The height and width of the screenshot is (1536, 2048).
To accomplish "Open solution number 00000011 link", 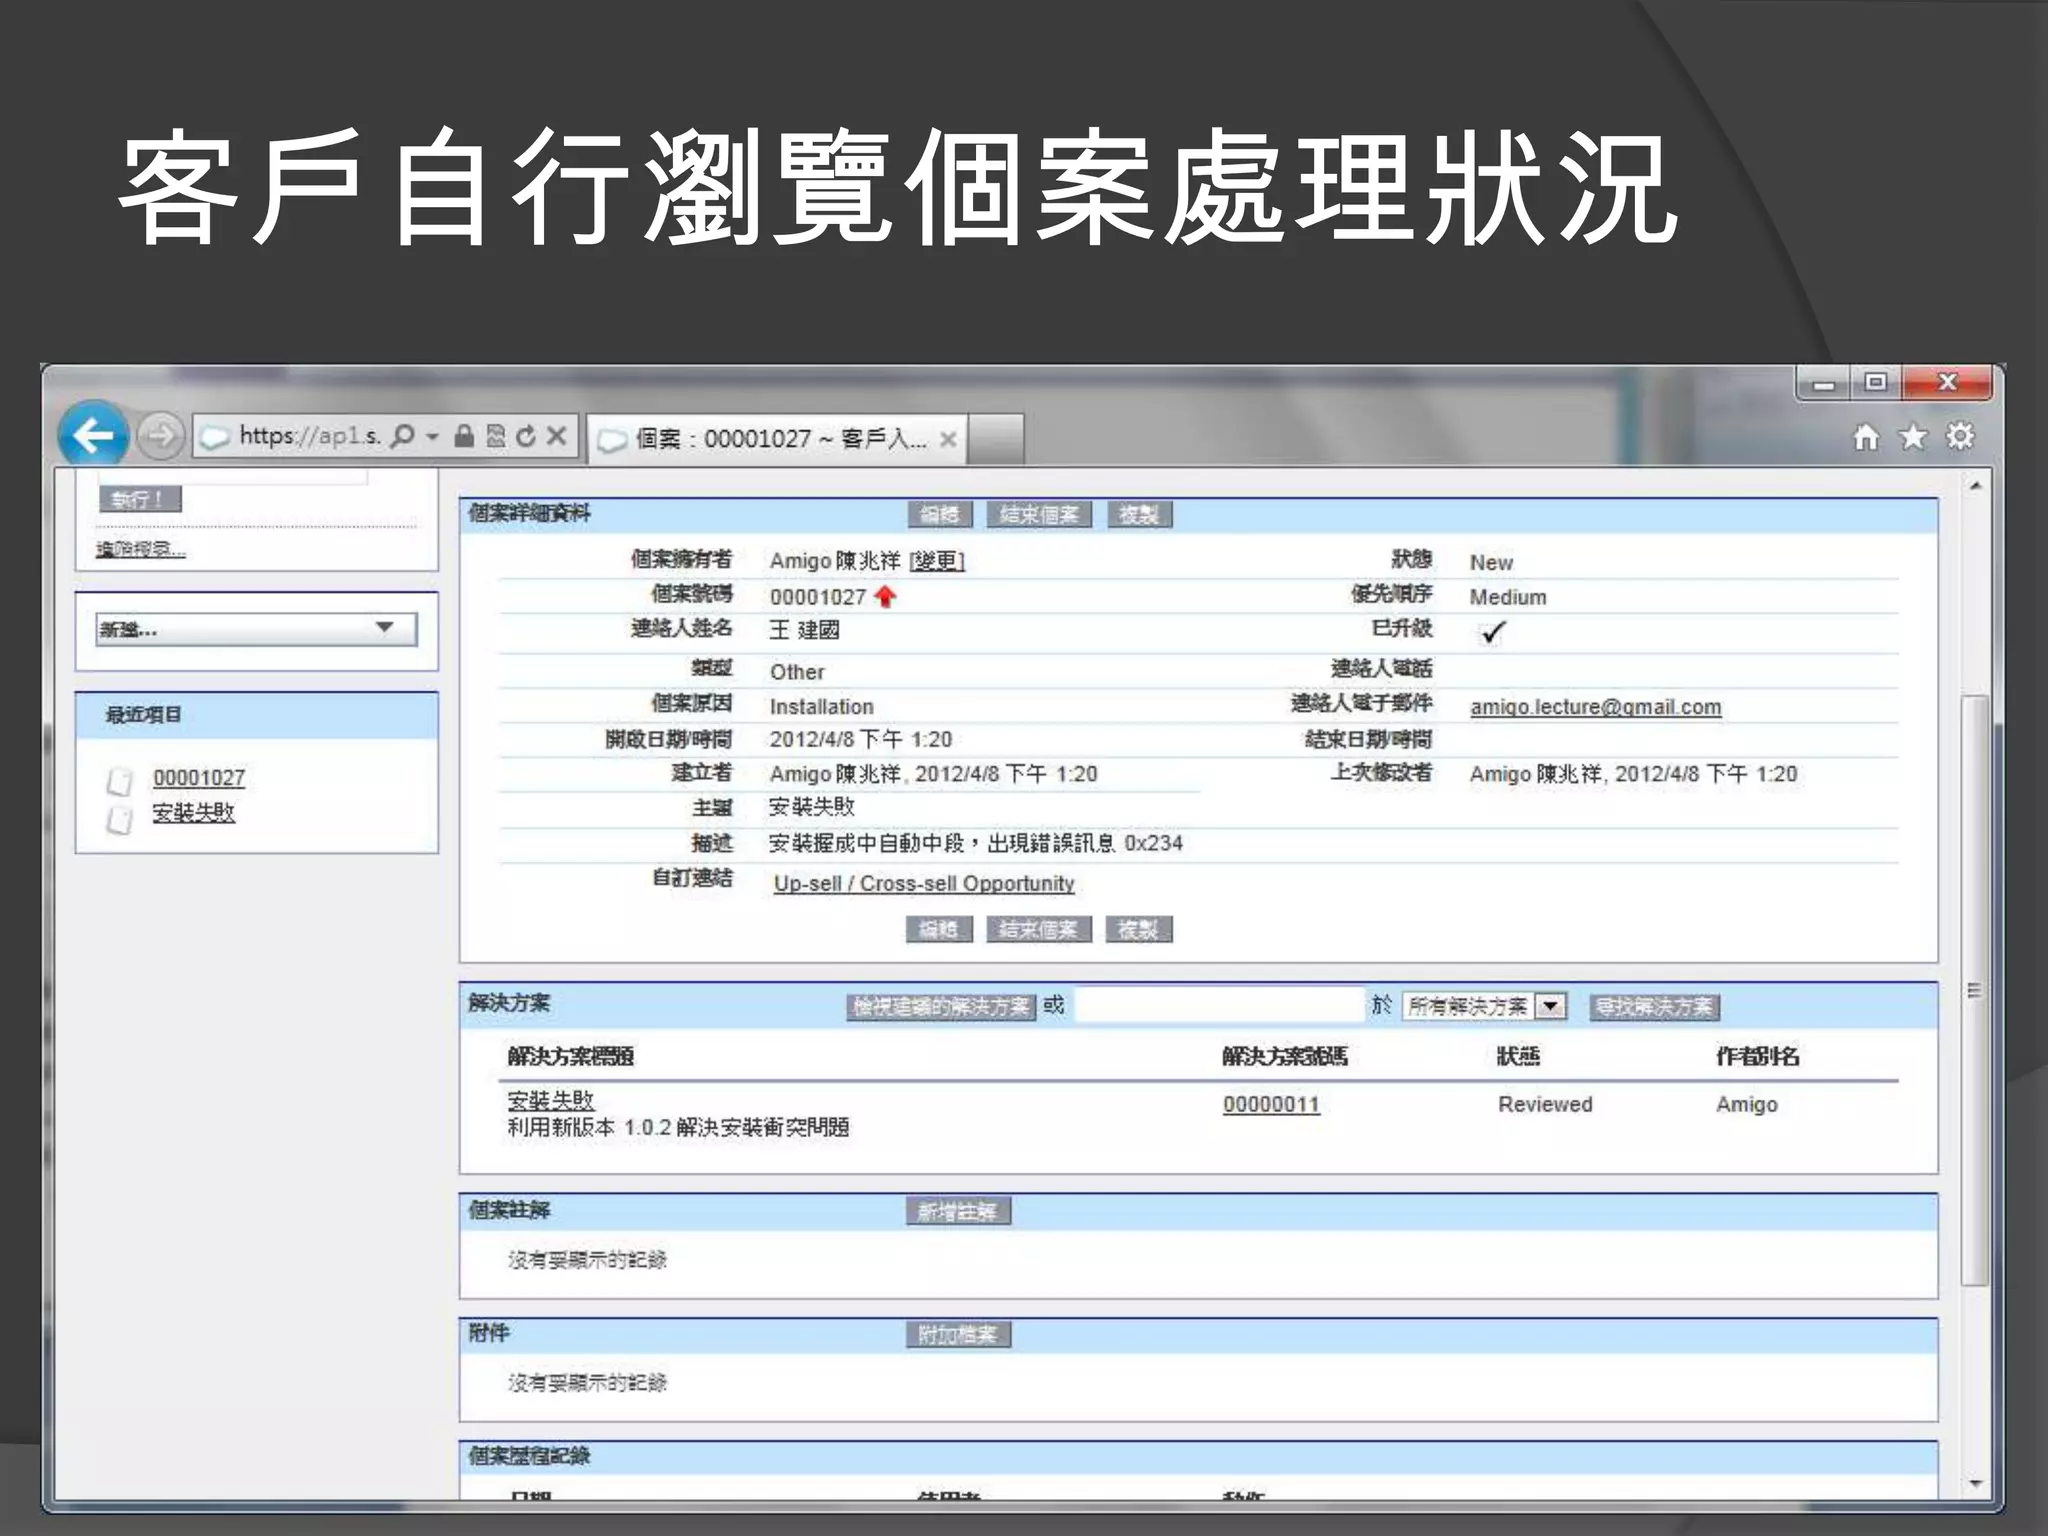I will pyautogui.click(x=1271, y=1105).
